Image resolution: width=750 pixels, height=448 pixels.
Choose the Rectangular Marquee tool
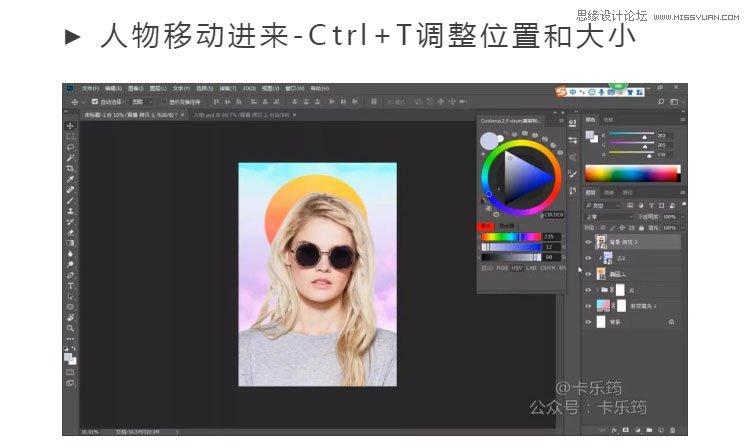pyautogui.click(x=70, y=137)
